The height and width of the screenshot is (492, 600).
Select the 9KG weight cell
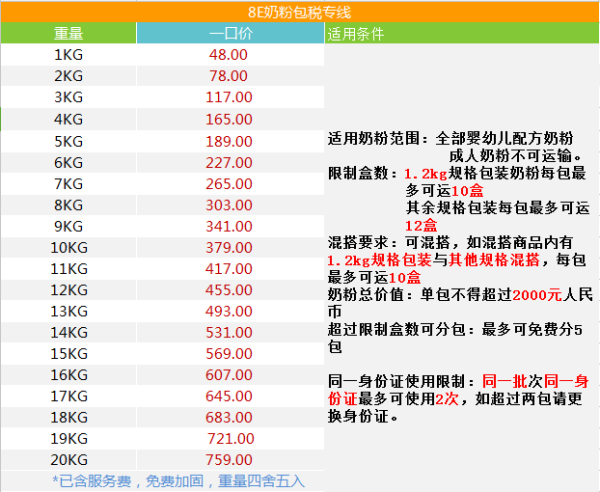(68, 226)
